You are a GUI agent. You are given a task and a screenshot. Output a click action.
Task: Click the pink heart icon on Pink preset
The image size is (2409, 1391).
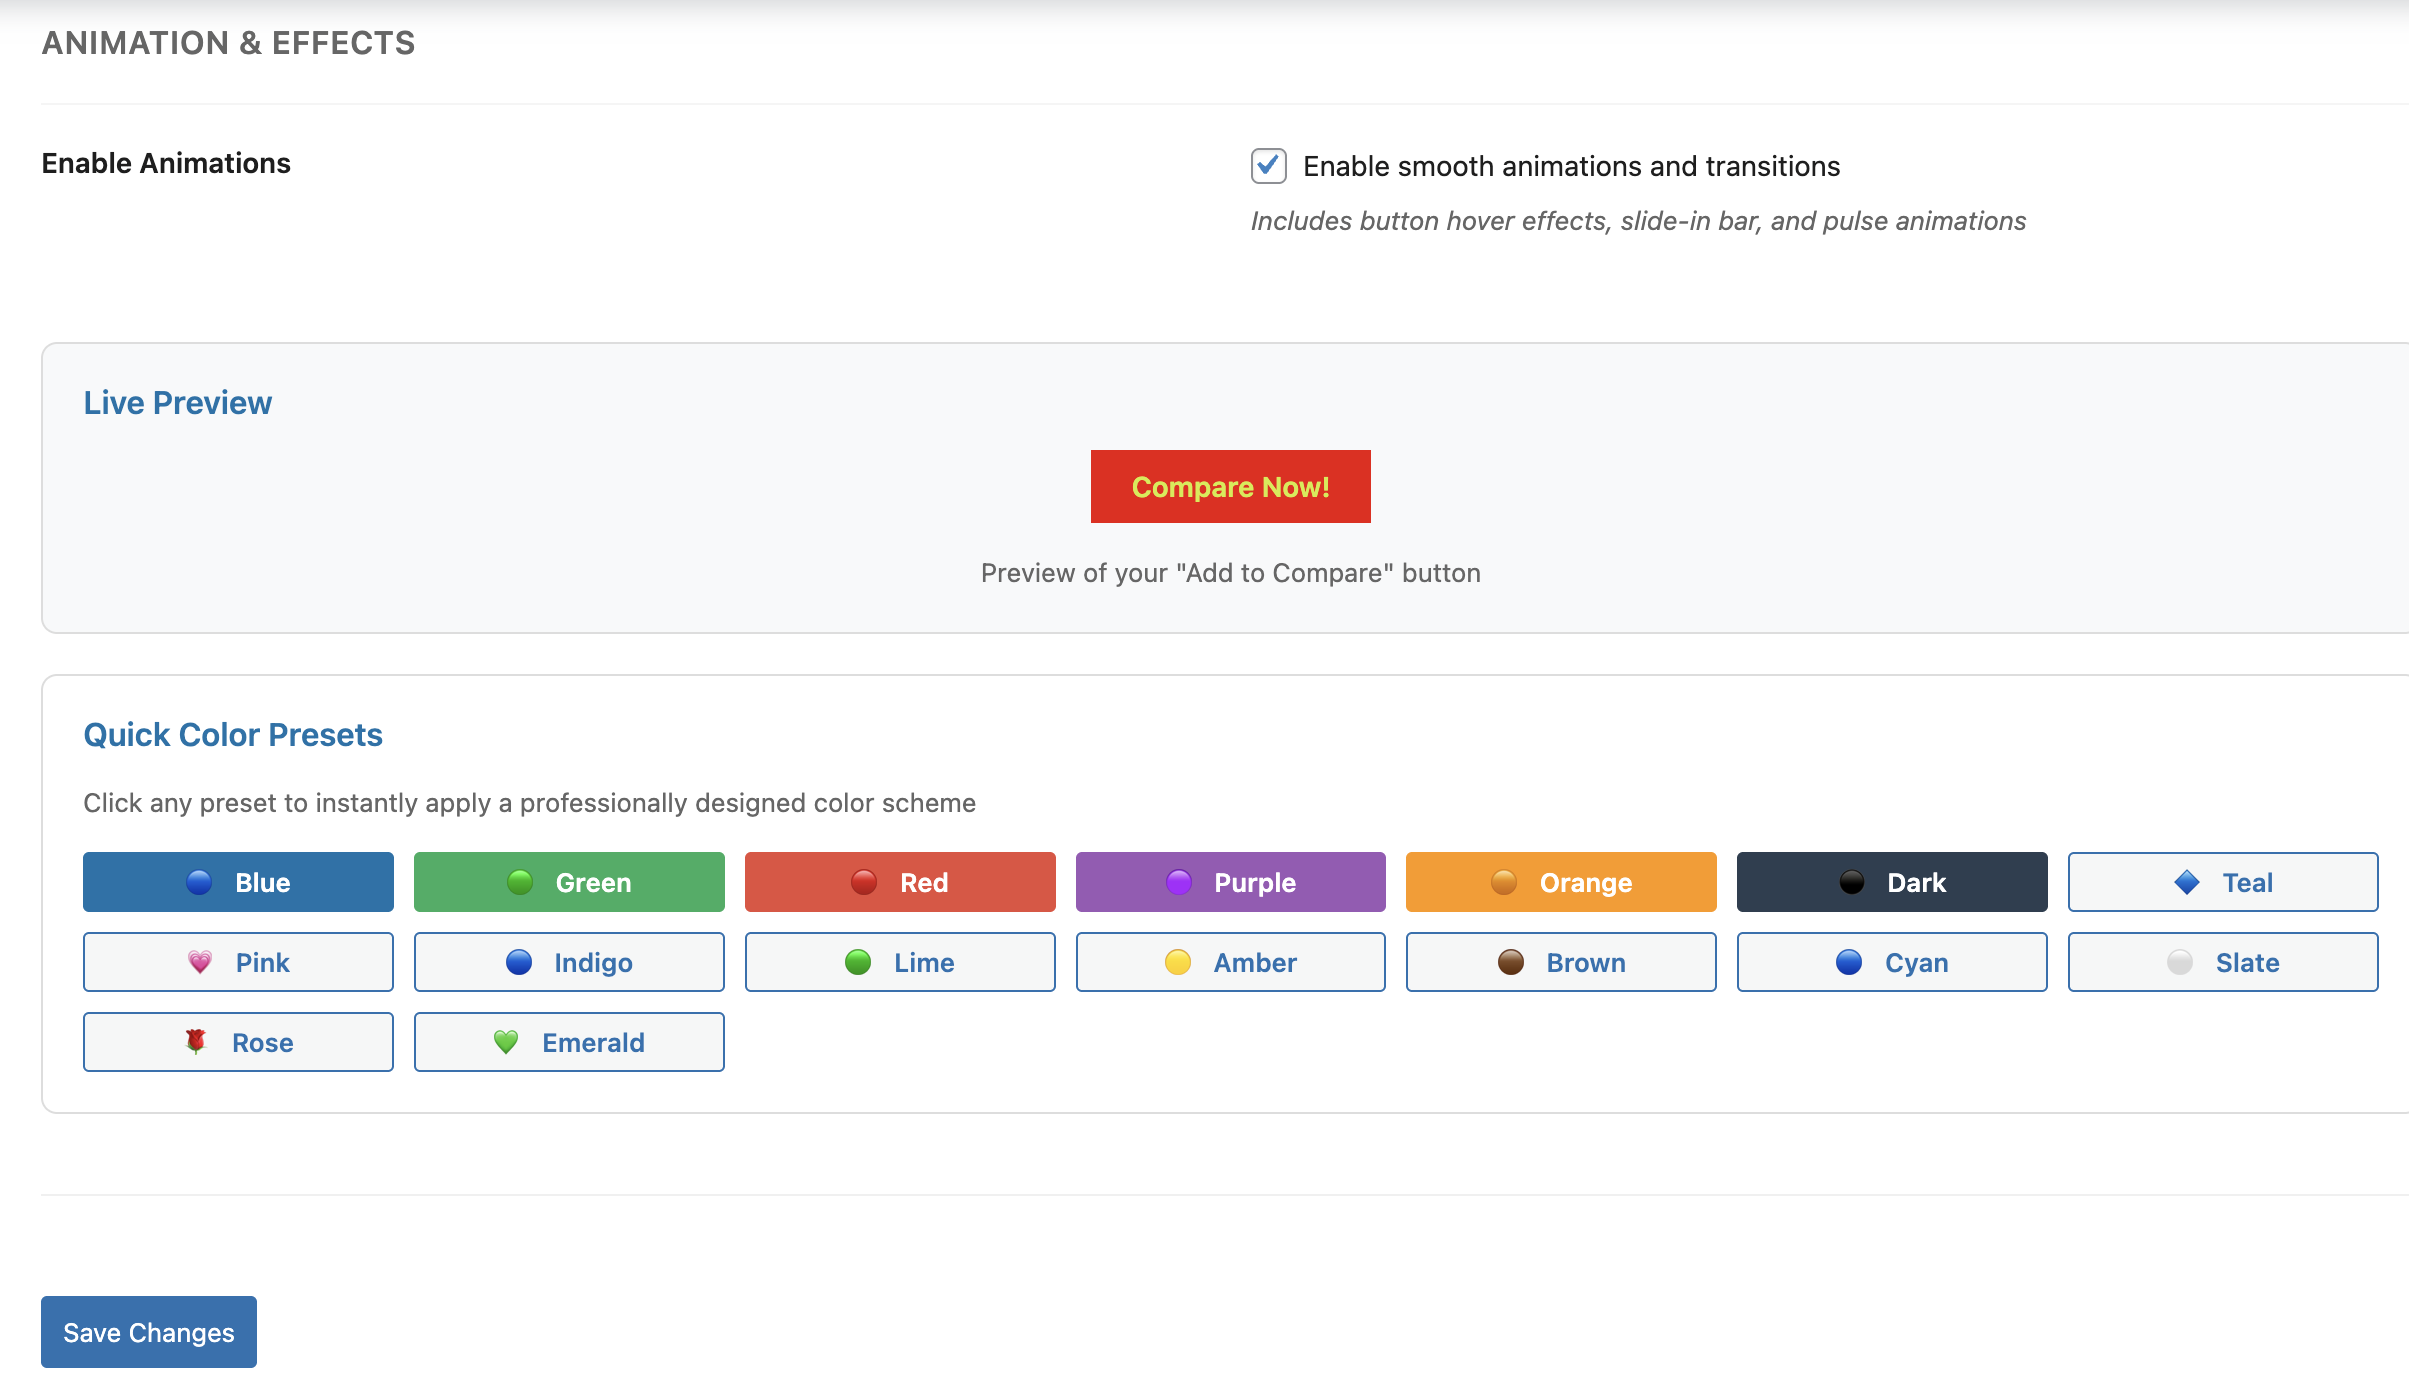[200, 962]
